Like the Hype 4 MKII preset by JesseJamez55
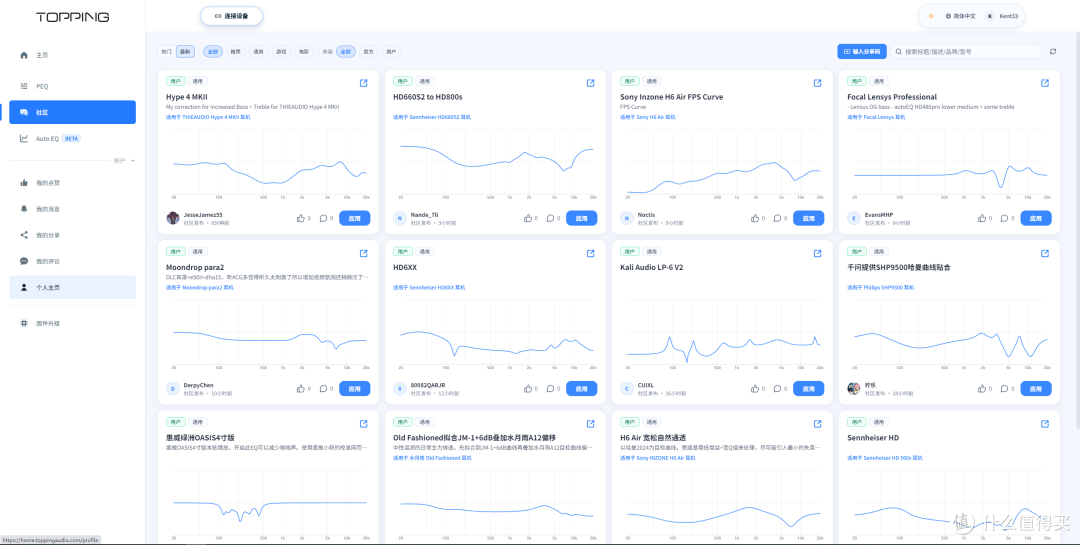The image size is (1080, 545). 303,218
